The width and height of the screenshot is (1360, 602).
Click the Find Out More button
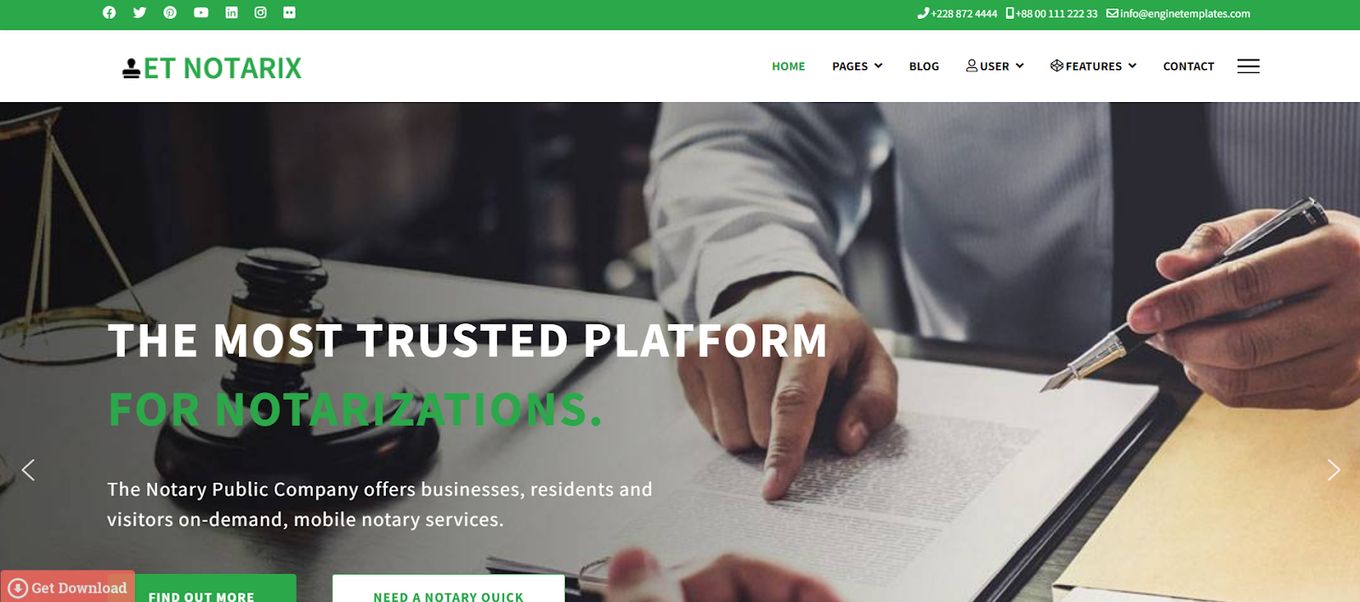(202, 589)
